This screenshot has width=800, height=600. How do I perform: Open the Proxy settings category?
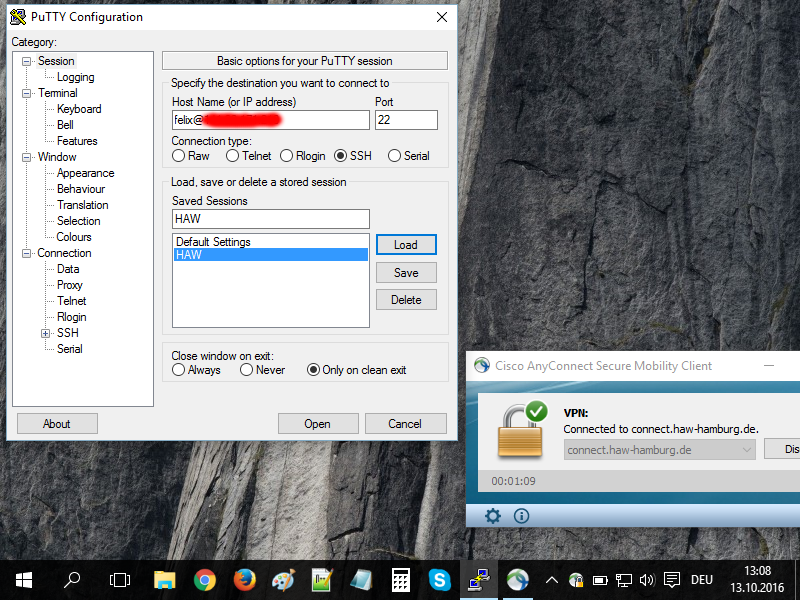click(69, 285)
